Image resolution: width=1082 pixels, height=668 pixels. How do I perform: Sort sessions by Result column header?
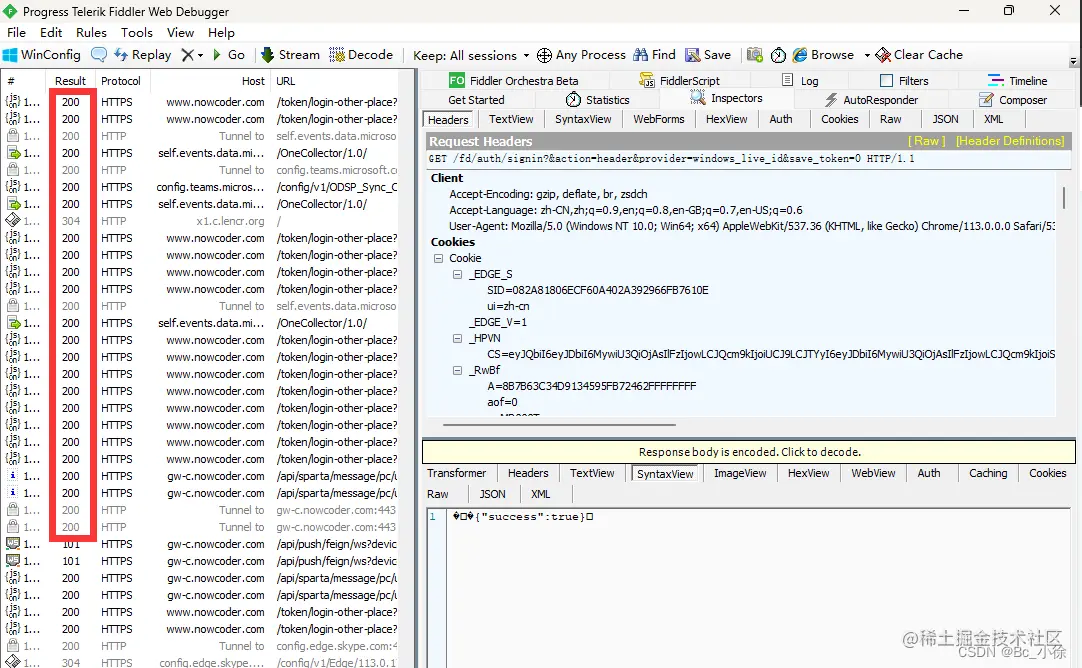pos(70,81)
